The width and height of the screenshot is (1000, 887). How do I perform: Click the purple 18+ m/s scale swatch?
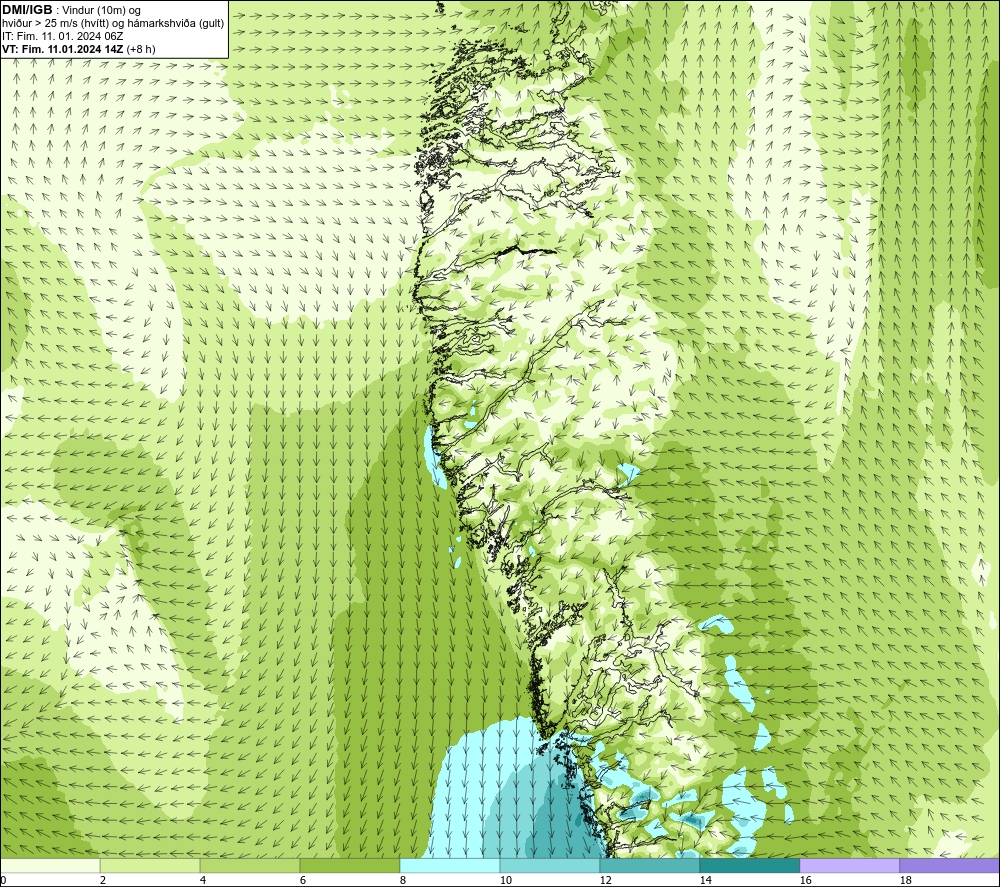949,865
